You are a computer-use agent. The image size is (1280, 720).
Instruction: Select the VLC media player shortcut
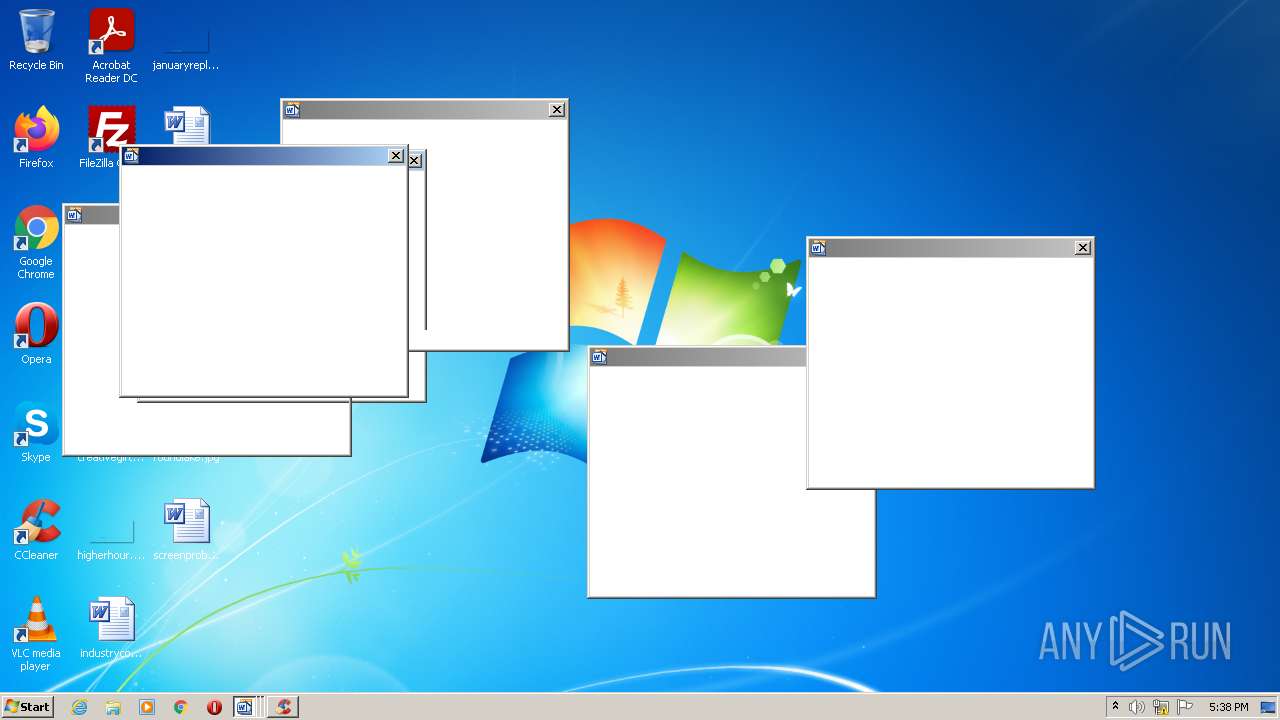36,633
